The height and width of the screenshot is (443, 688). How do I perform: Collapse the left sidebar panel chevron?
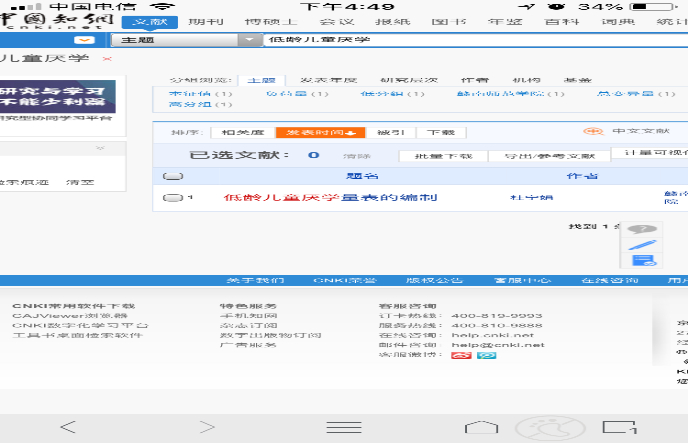click(99, 148)
